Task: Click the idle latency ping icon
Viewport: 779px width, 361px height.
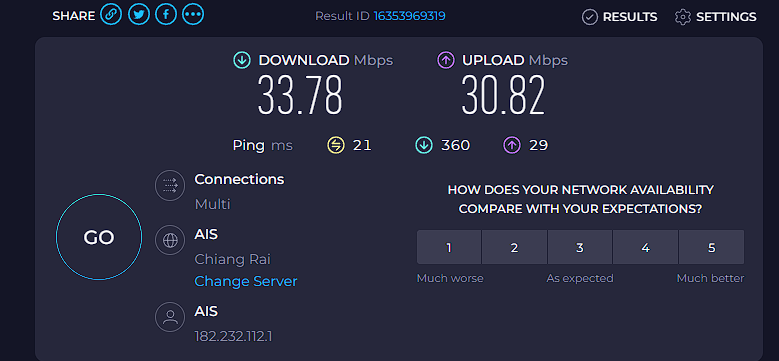Action: pyautogui.click(x=336, y=145)
